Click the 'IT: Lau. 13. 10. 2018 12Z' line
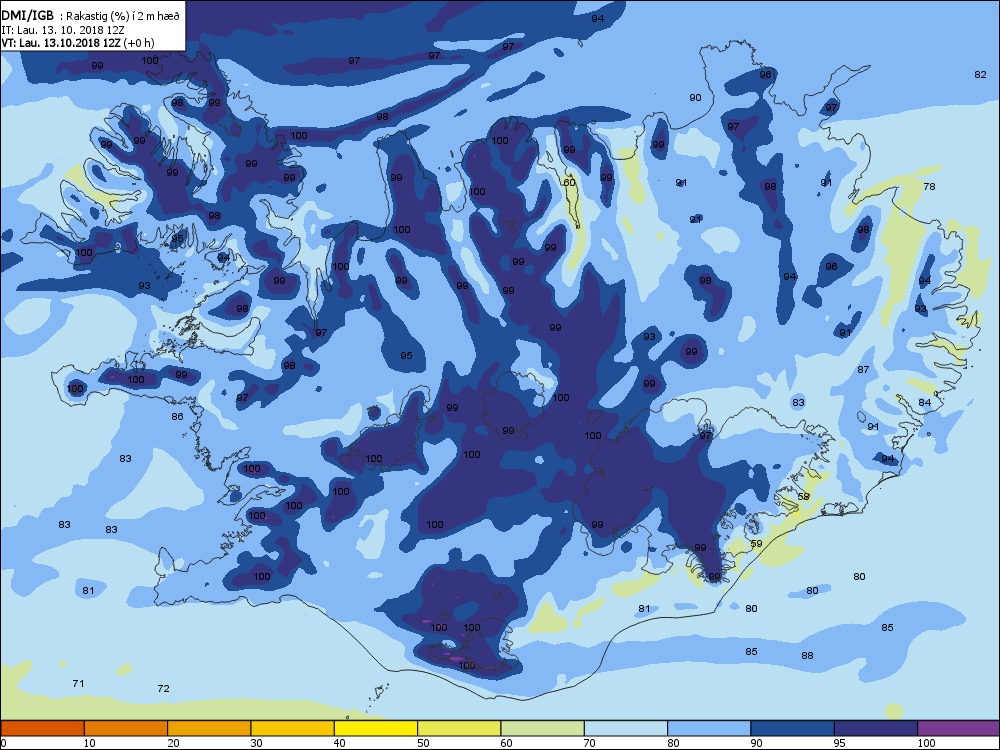The width and height of the screenshot is (1000, 750). [62, 30]
